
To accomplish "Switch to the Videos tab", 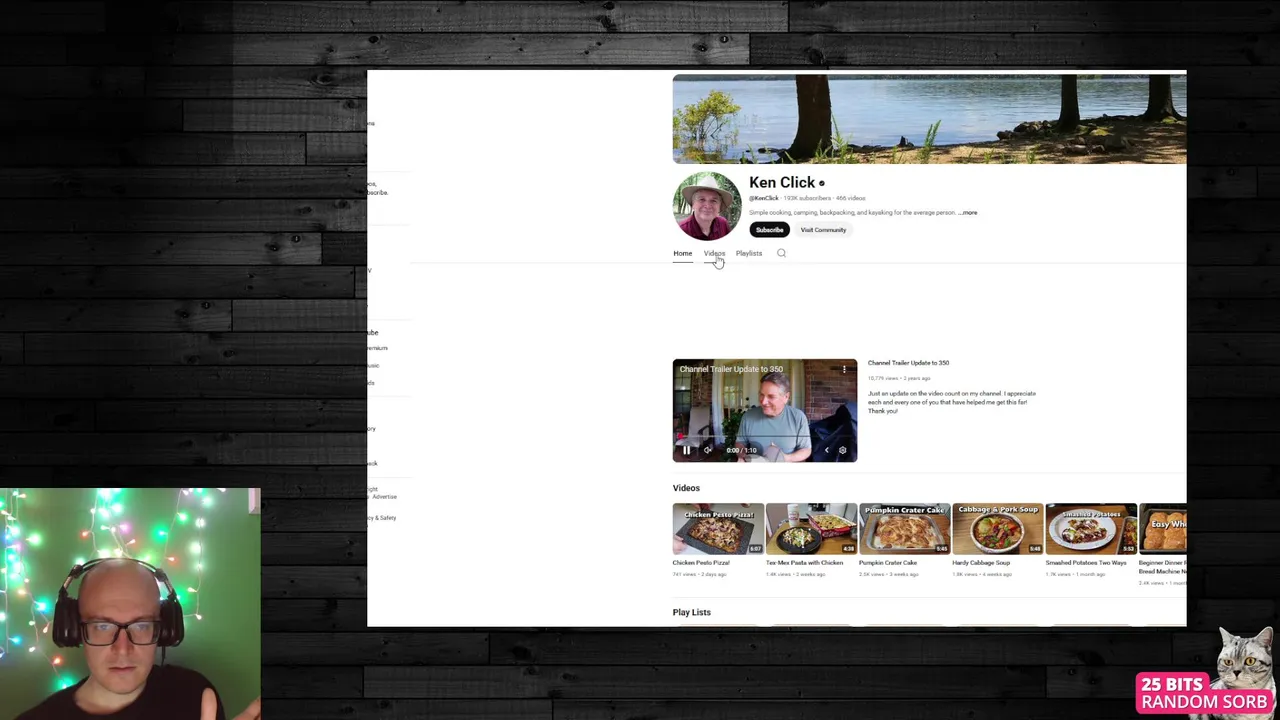I will [x=714, y=253].
